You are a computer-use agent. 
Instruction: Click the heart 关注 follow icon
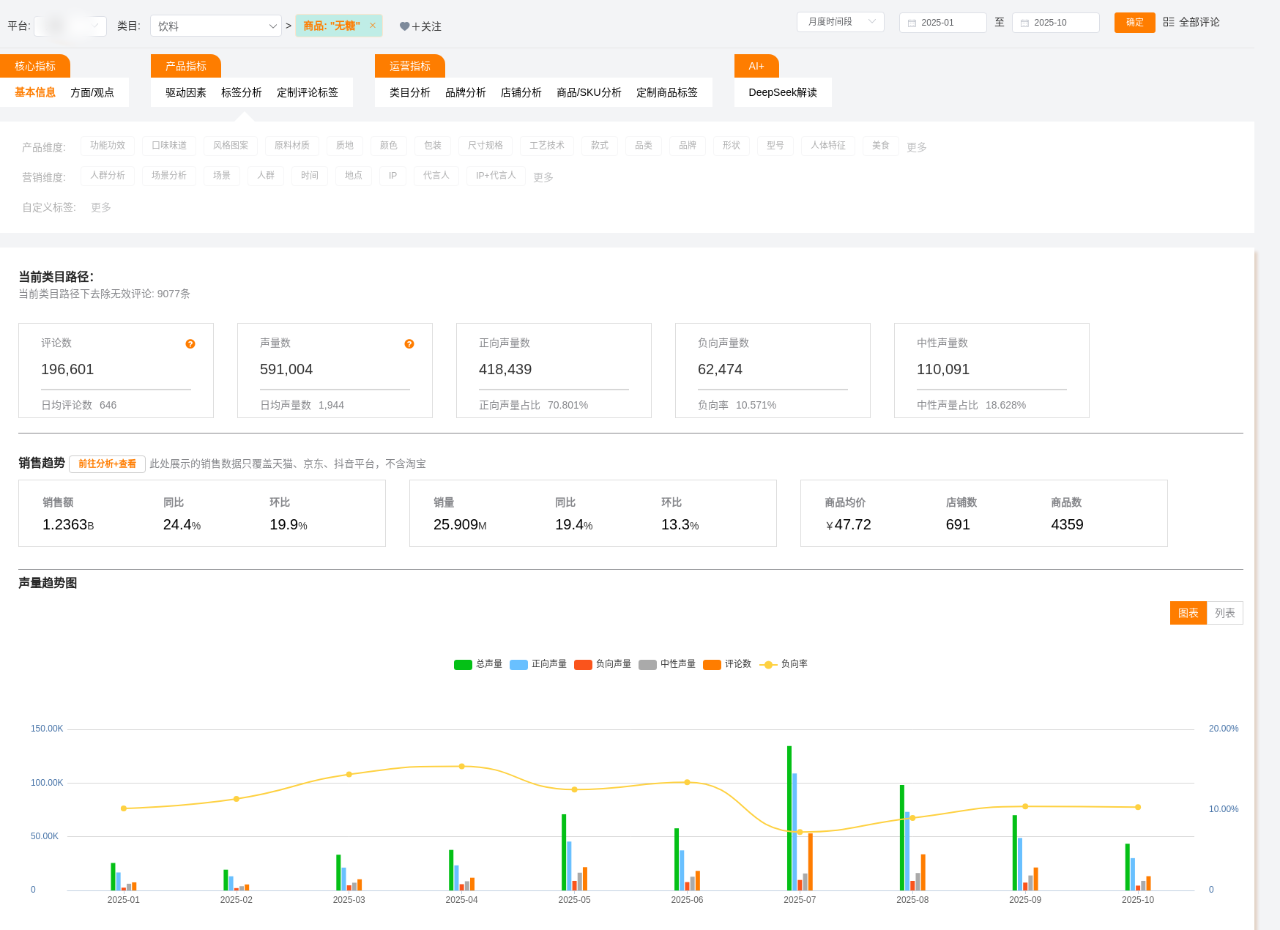tap(405, 27)
